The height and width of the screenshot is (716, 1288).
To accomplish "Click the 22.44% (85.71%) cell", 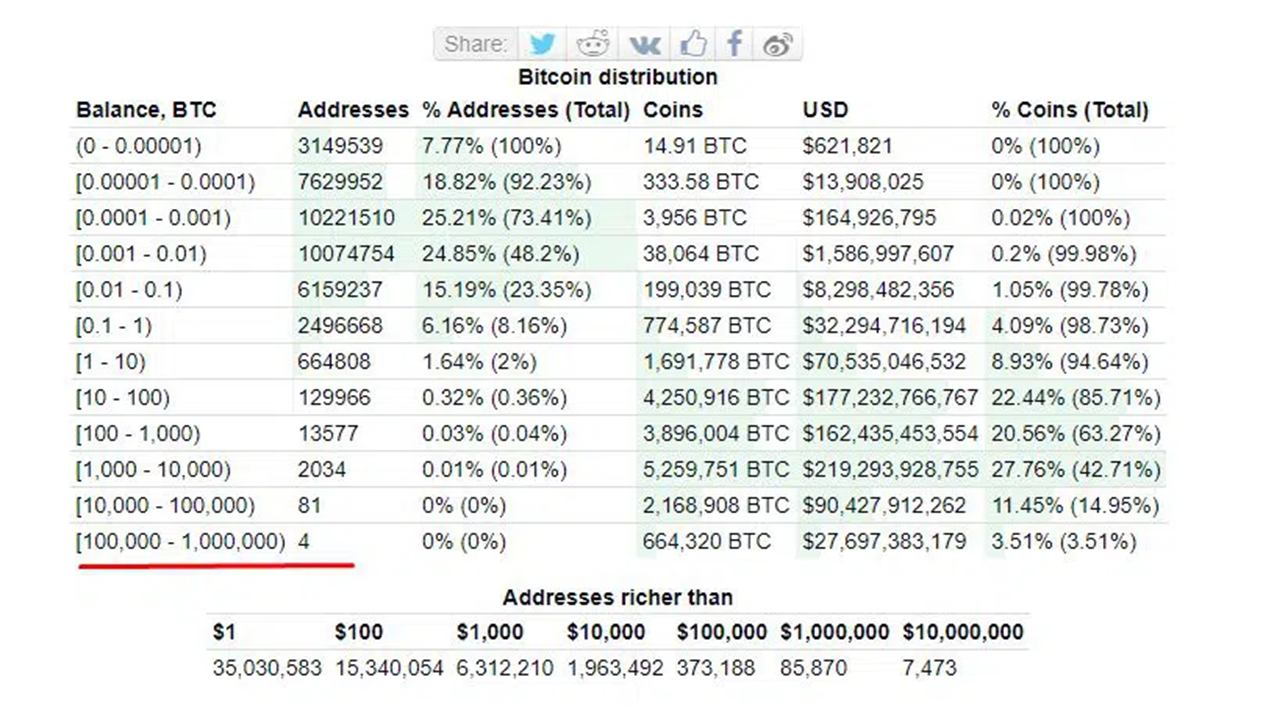I will click(1076, 398).
